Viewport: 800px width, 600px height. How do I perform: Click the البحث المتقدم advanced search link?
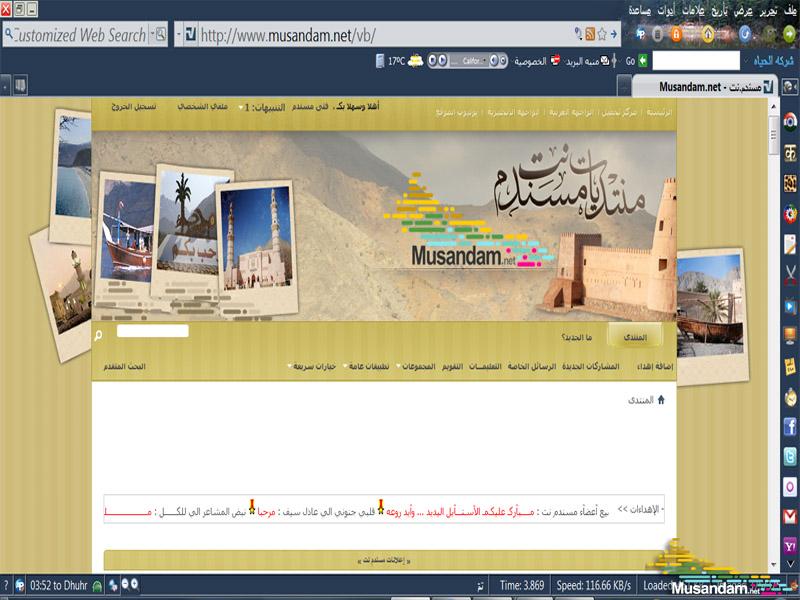(x=124, y=366)
